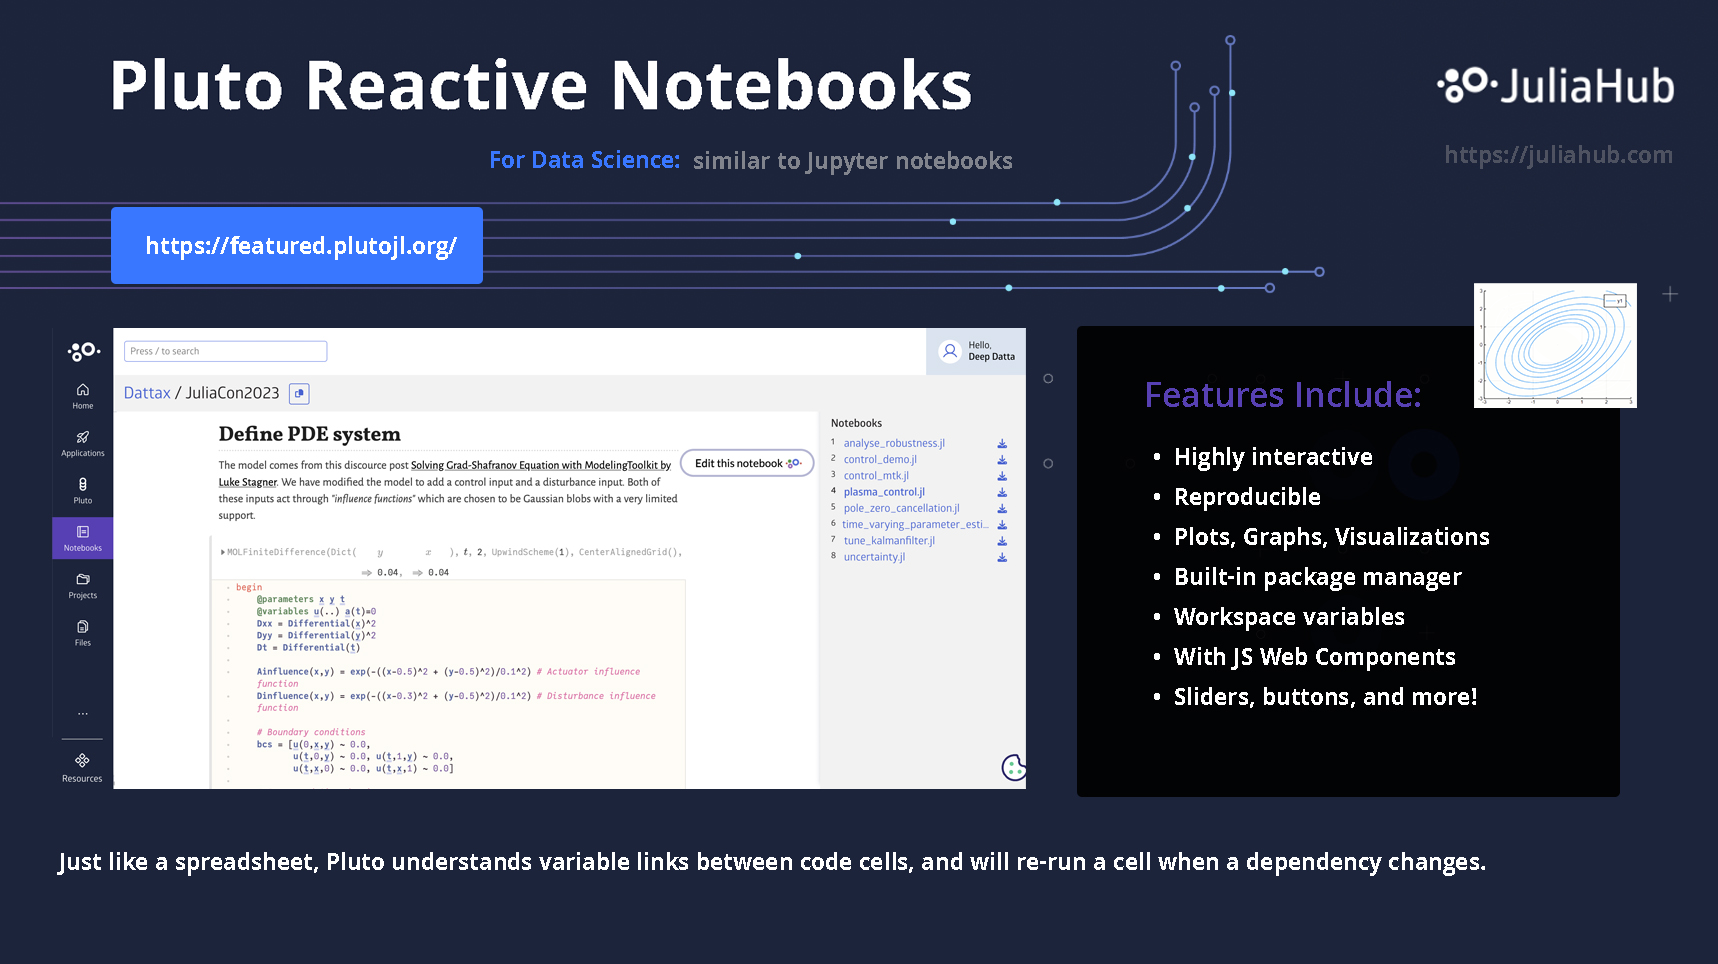Download control_mtk.jl via its download icon
Screen dimensions: 1718x964
pyautogui.click(x=1002, y=476)
